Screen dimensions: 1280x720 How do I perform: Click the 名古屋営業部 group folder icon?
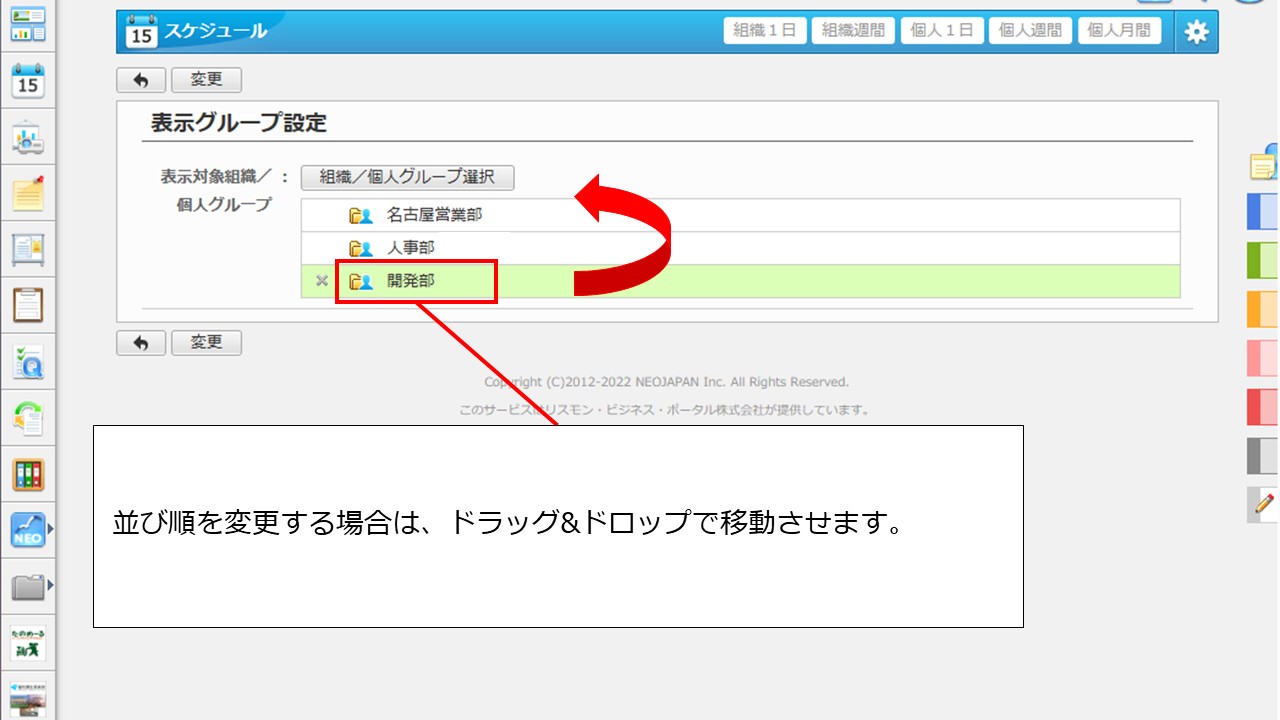[360, 215]
